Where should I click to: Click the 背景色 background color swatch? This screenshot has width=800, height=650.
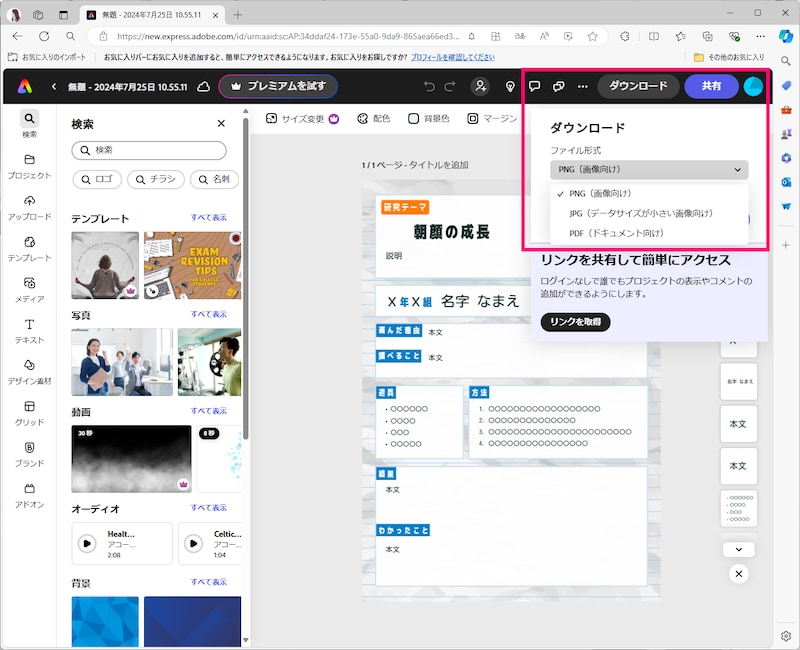(x=412, y=118)
